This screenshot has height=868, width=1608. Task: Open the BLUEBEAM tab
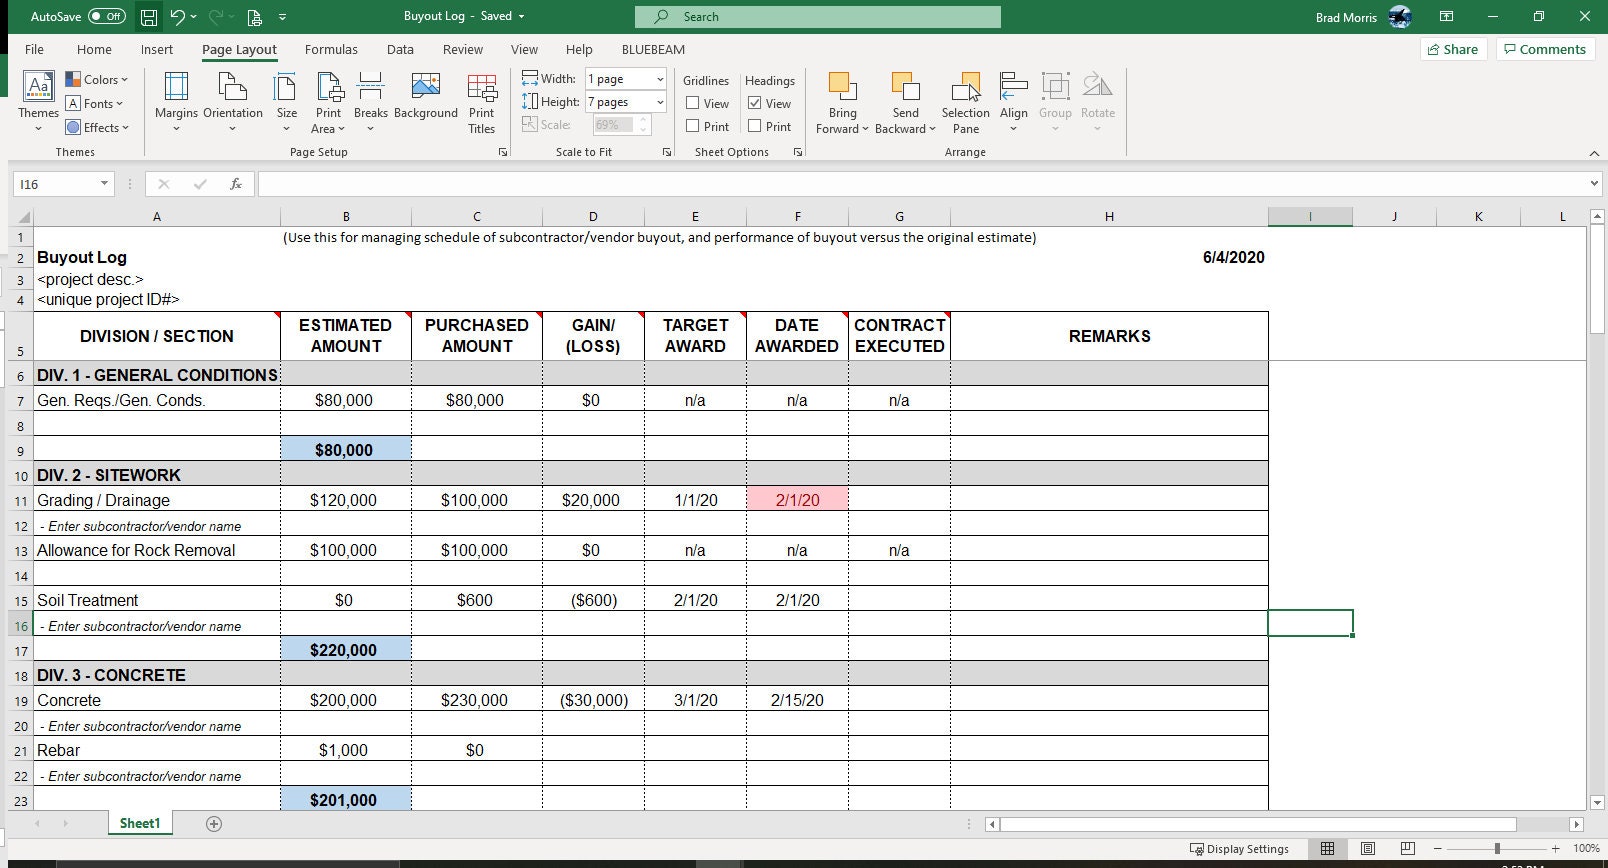(x=653, y=49)
